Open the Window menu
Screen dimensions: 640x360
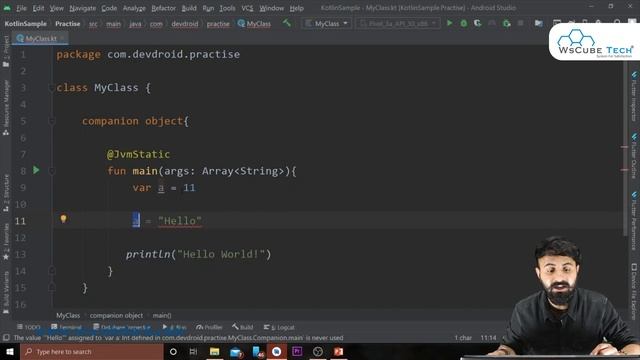[271, 8]
